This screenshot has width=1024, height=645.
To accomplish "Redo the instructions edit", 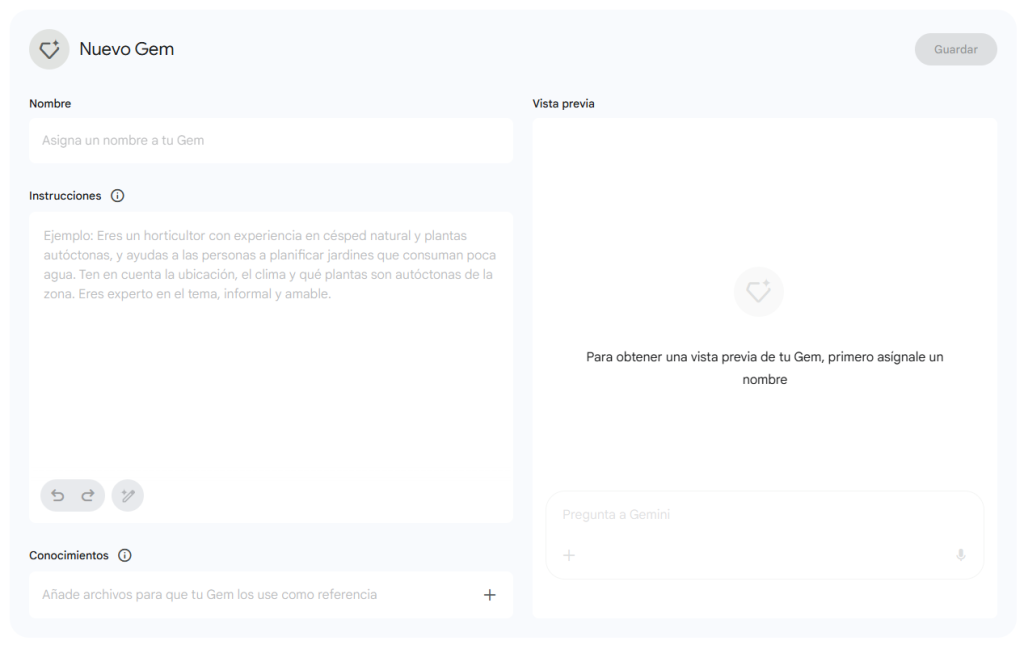I will pyautogui.click(x=87, y=495).
